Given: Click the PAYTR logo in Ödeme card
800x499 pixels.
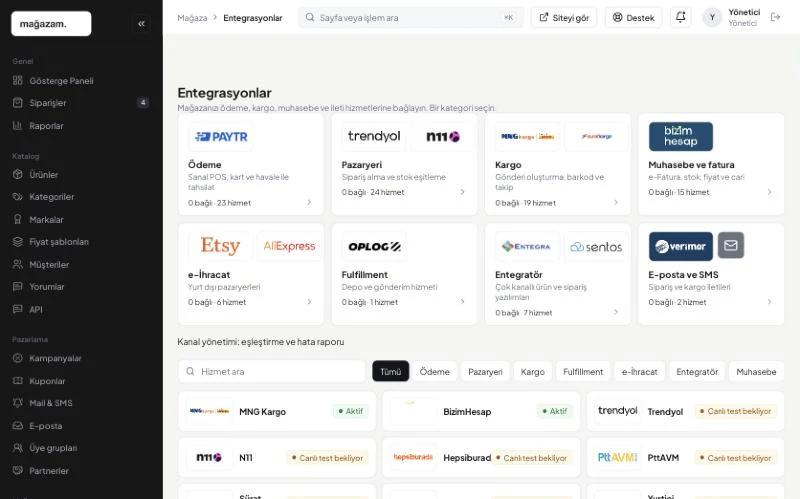Looking at the screenshot, I should (x=221, y=137).
